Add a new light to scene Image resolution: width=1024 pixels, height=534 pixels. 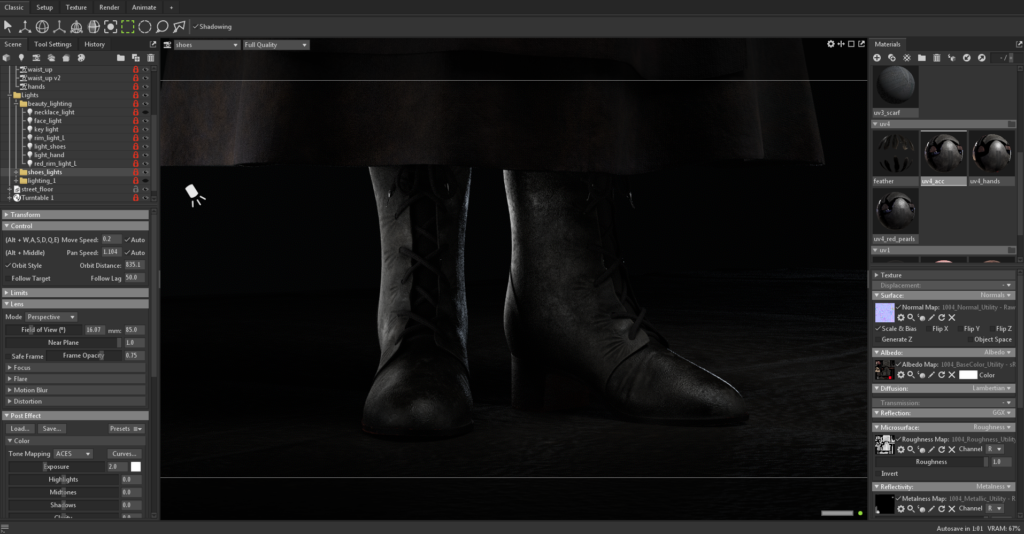click(x=21, y=57)
